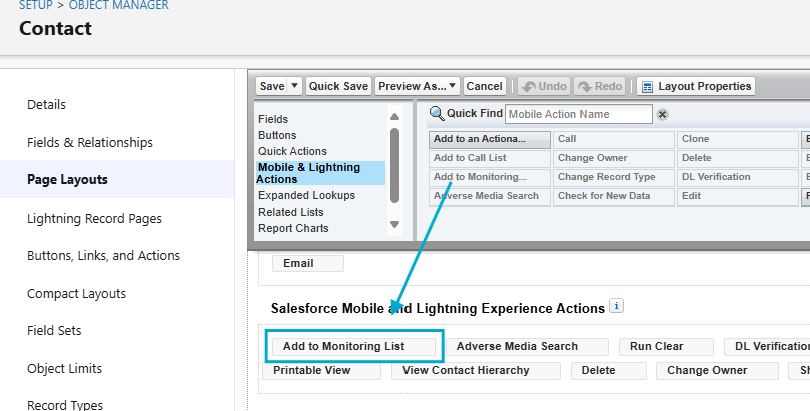Click the Layout Properties icon
The image size is (810, 411).
pyautogui.click(x=647, y=87)
